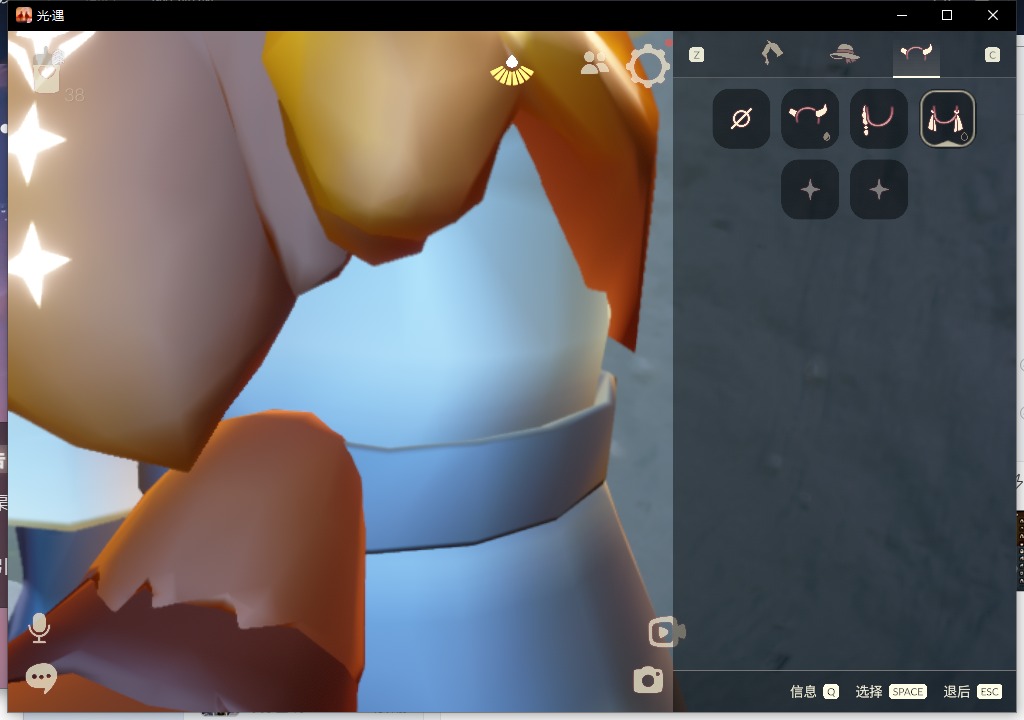Click the 信息 Q info button
This screenshot has width=1024, height=720.
tap(814, 692)
